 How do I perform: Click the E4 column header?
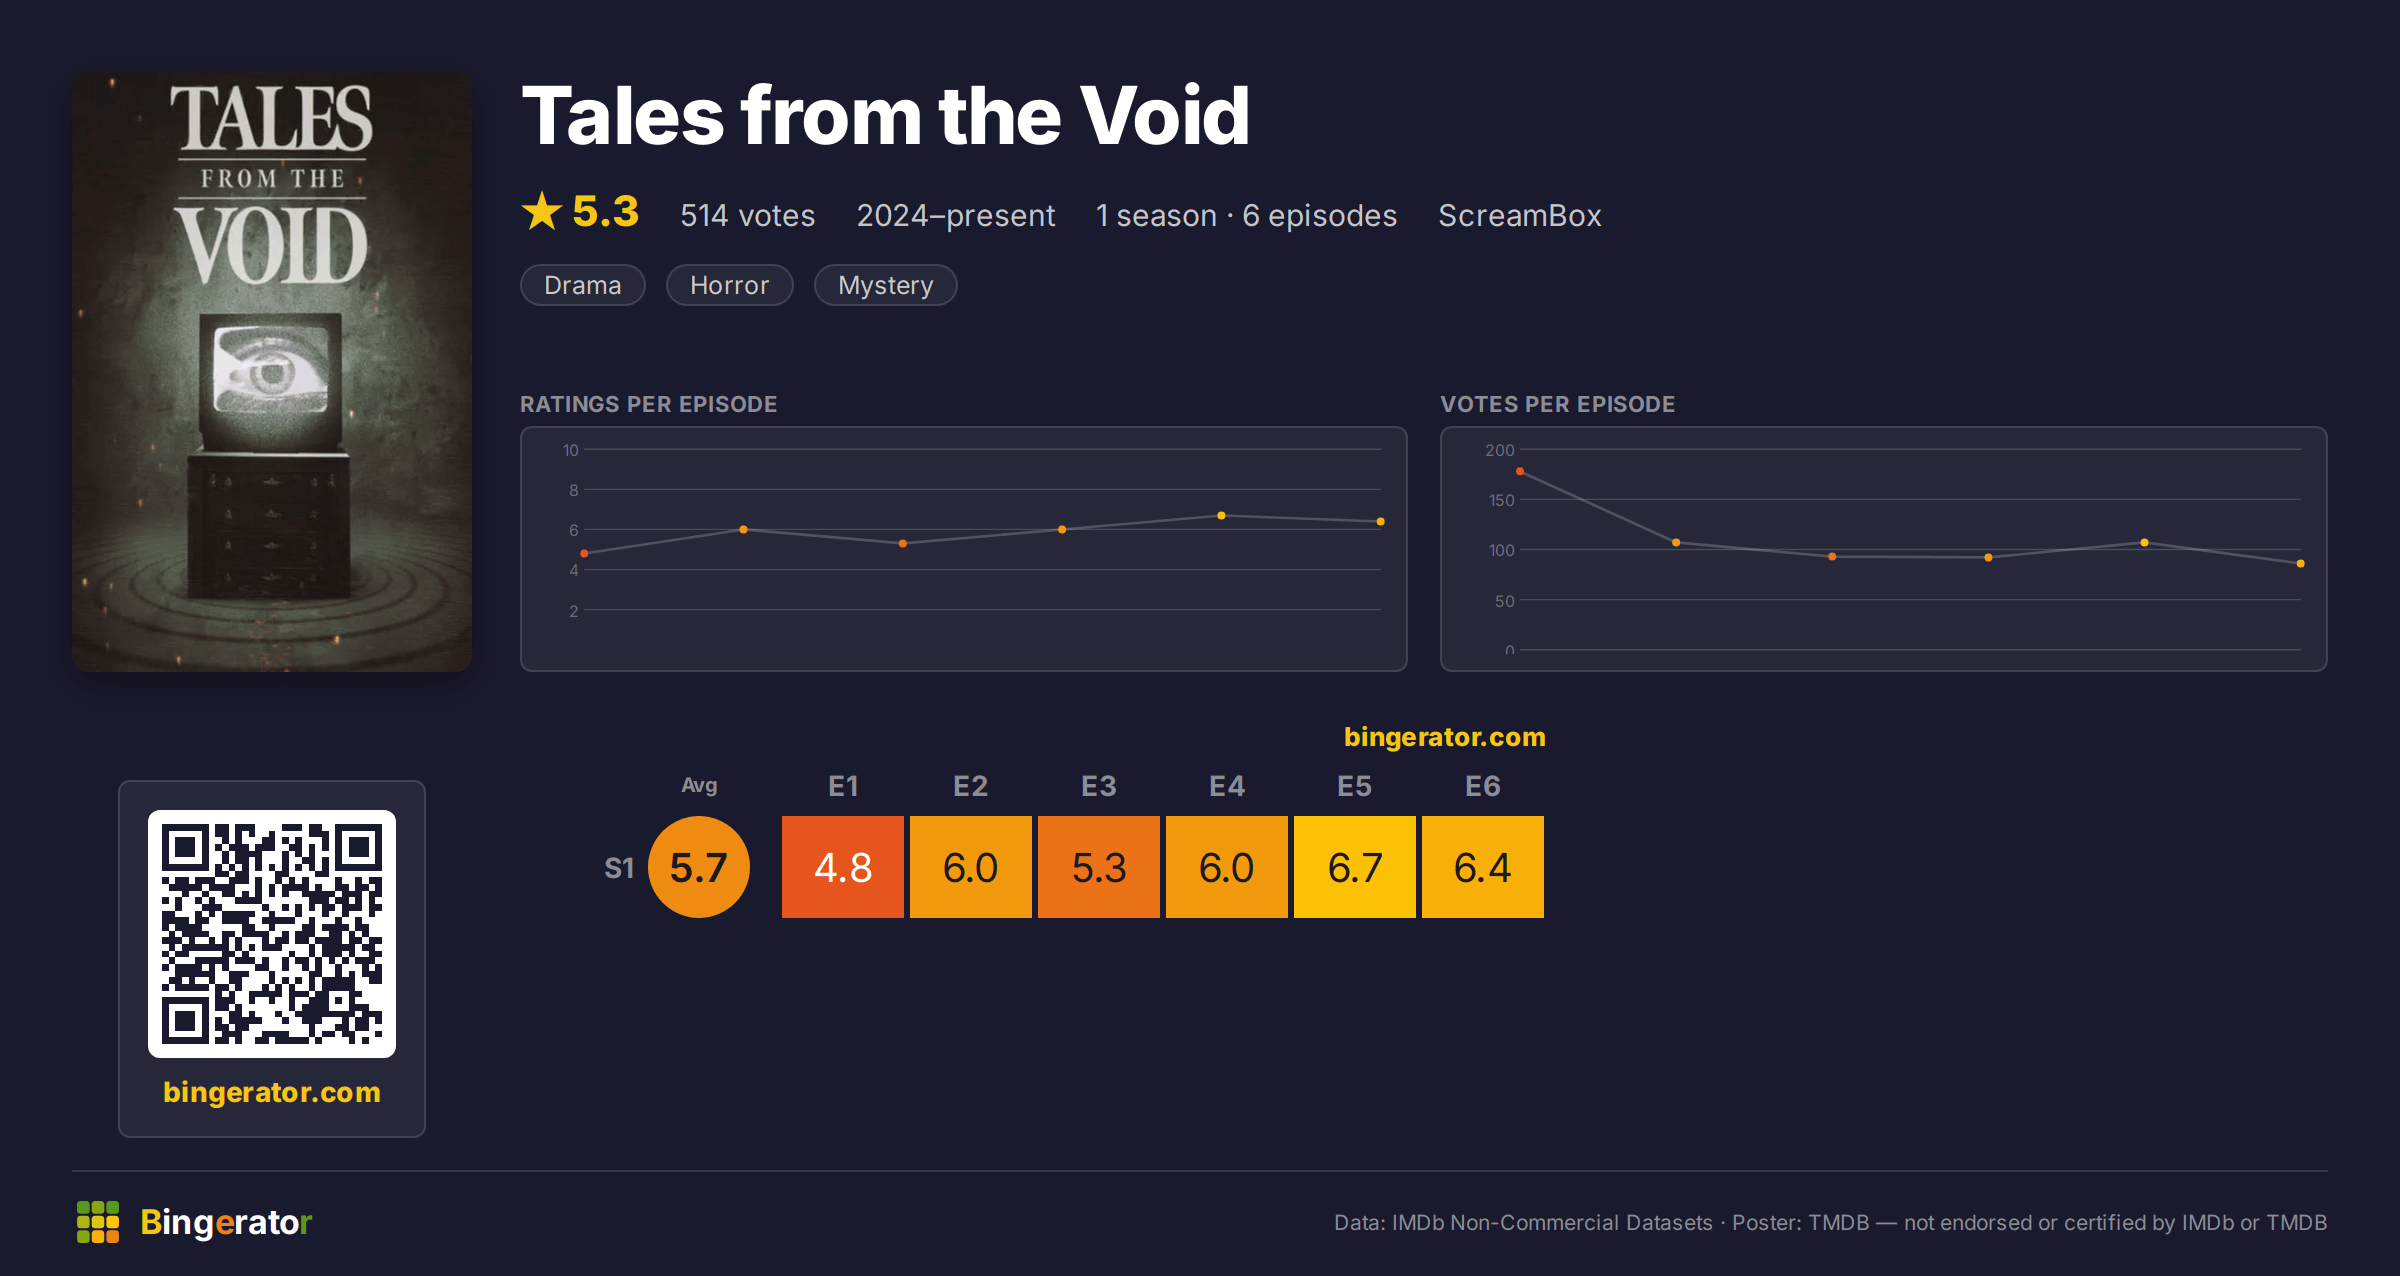tap(1227, 786)
